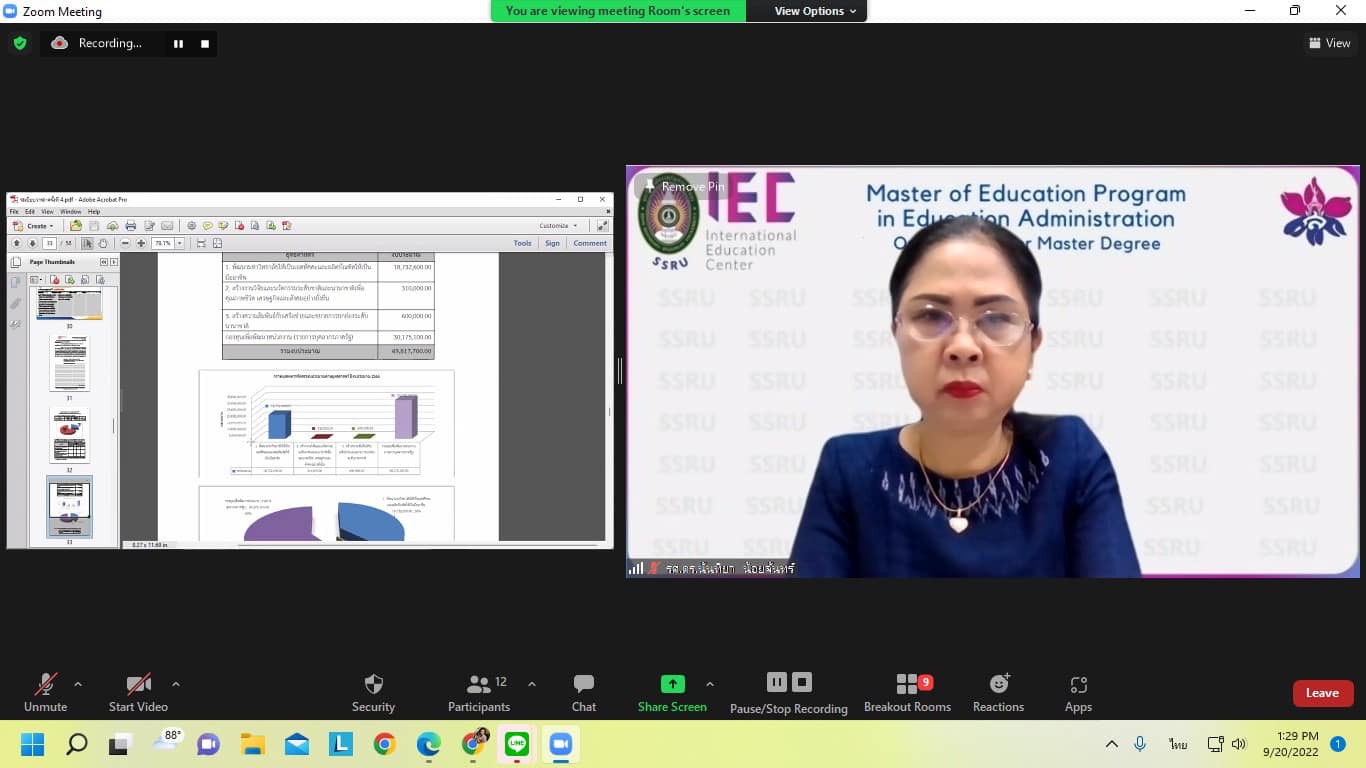Stop the recording from the top-left Recording indicator
The width and height of the screenshot is (1366, 768).
[205, 44]
